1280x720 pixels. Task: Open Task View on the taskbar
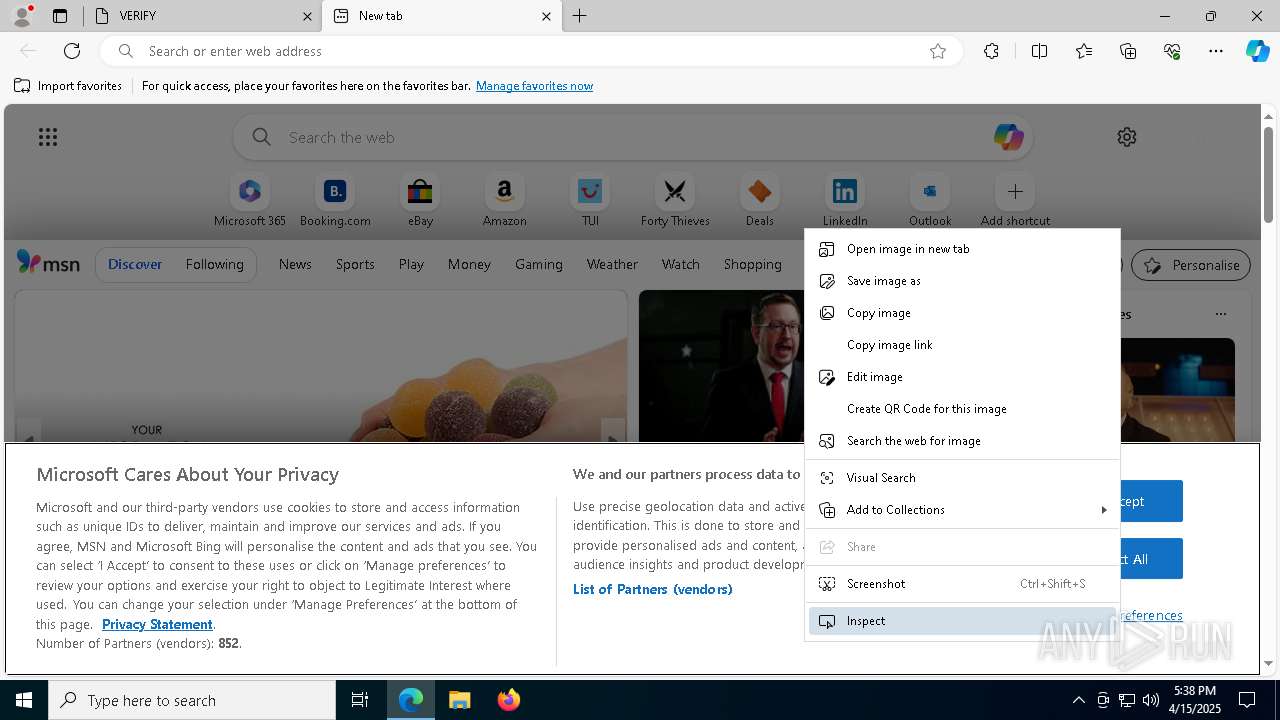[x=360, y=700]
